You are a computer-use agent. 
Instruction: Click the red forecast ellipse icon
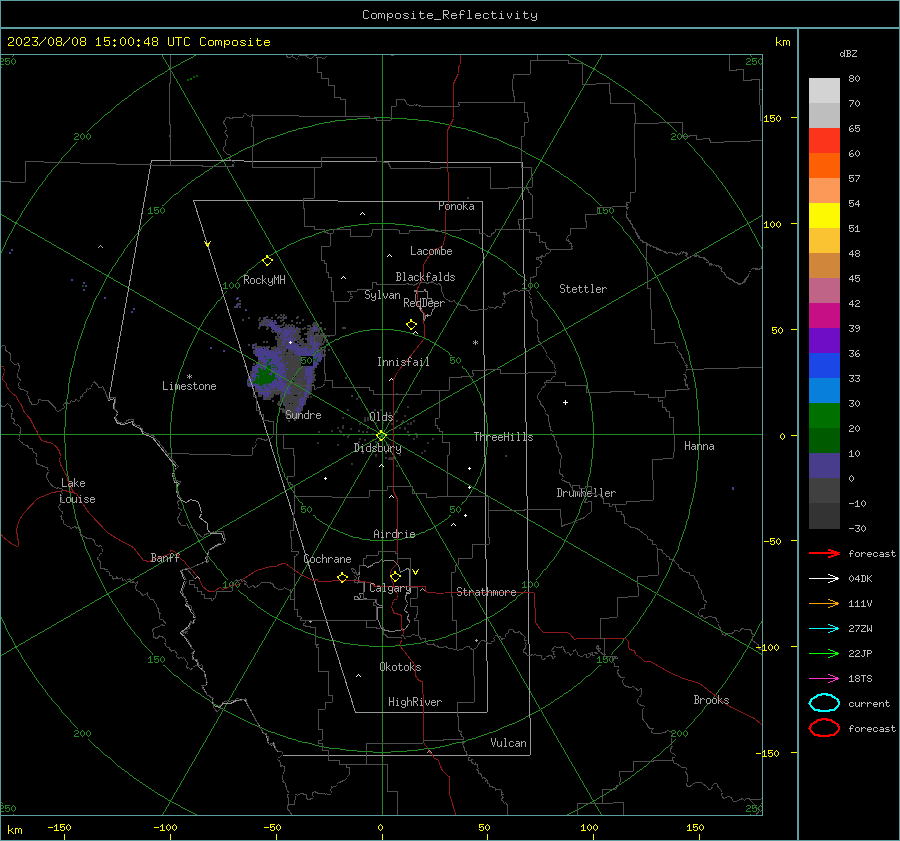point(824,728)
